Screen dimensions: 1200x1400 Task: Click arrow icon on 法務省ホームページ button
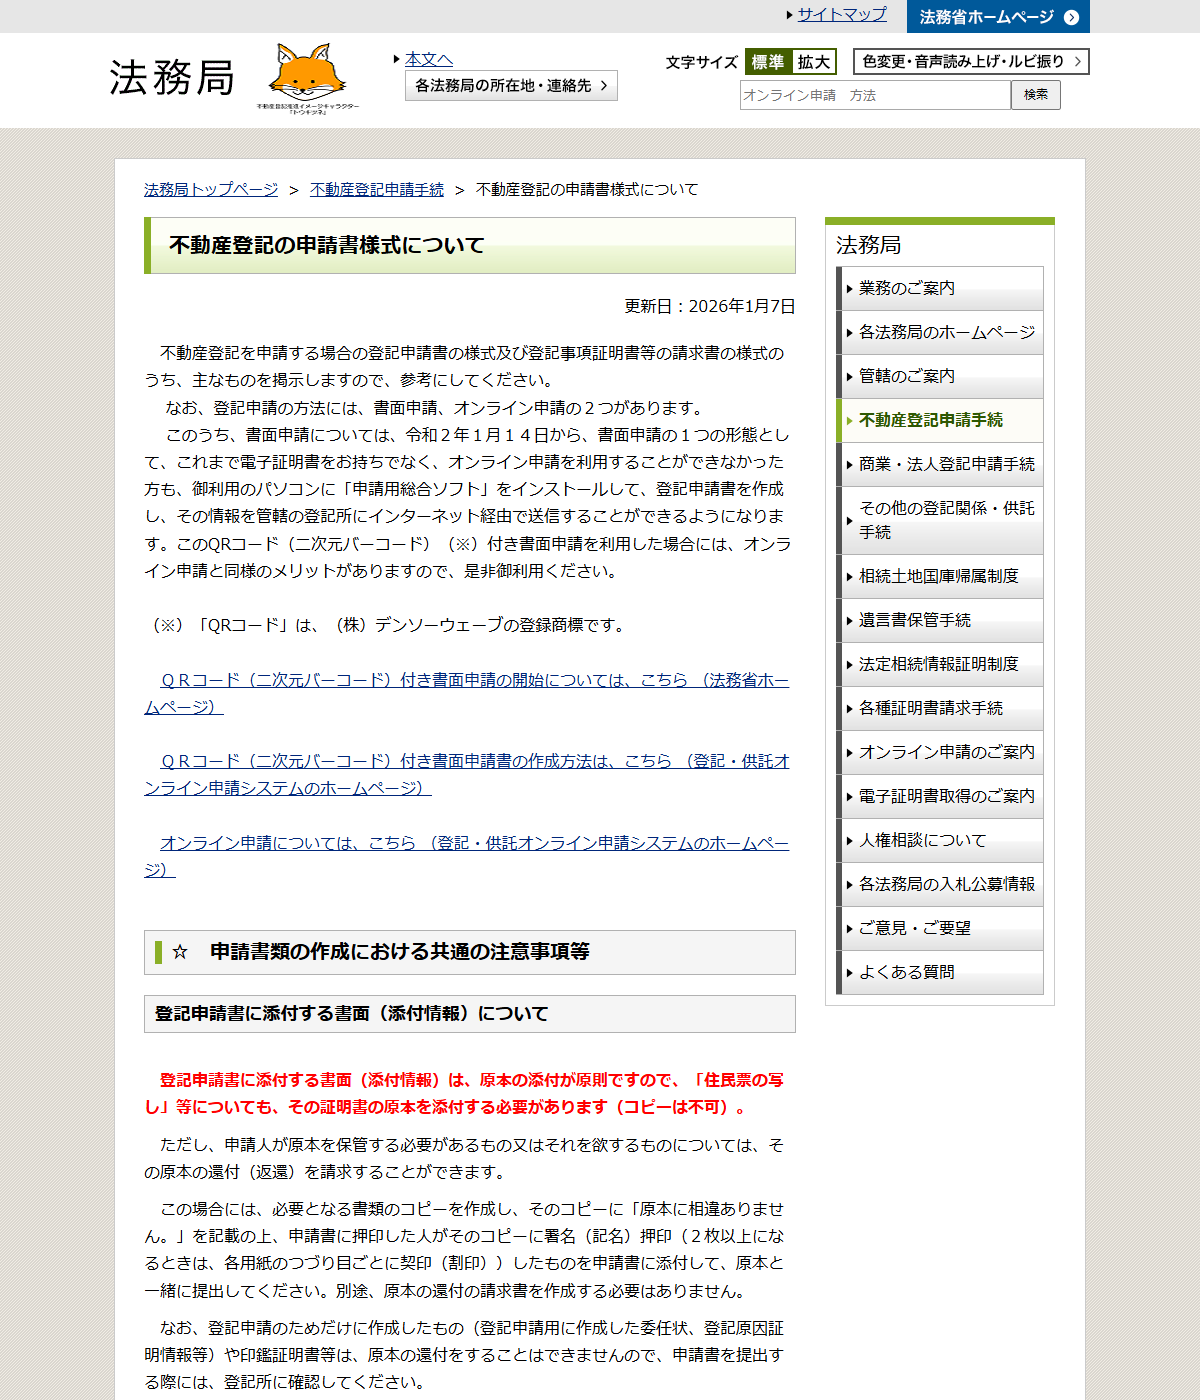click(1071, 17)
